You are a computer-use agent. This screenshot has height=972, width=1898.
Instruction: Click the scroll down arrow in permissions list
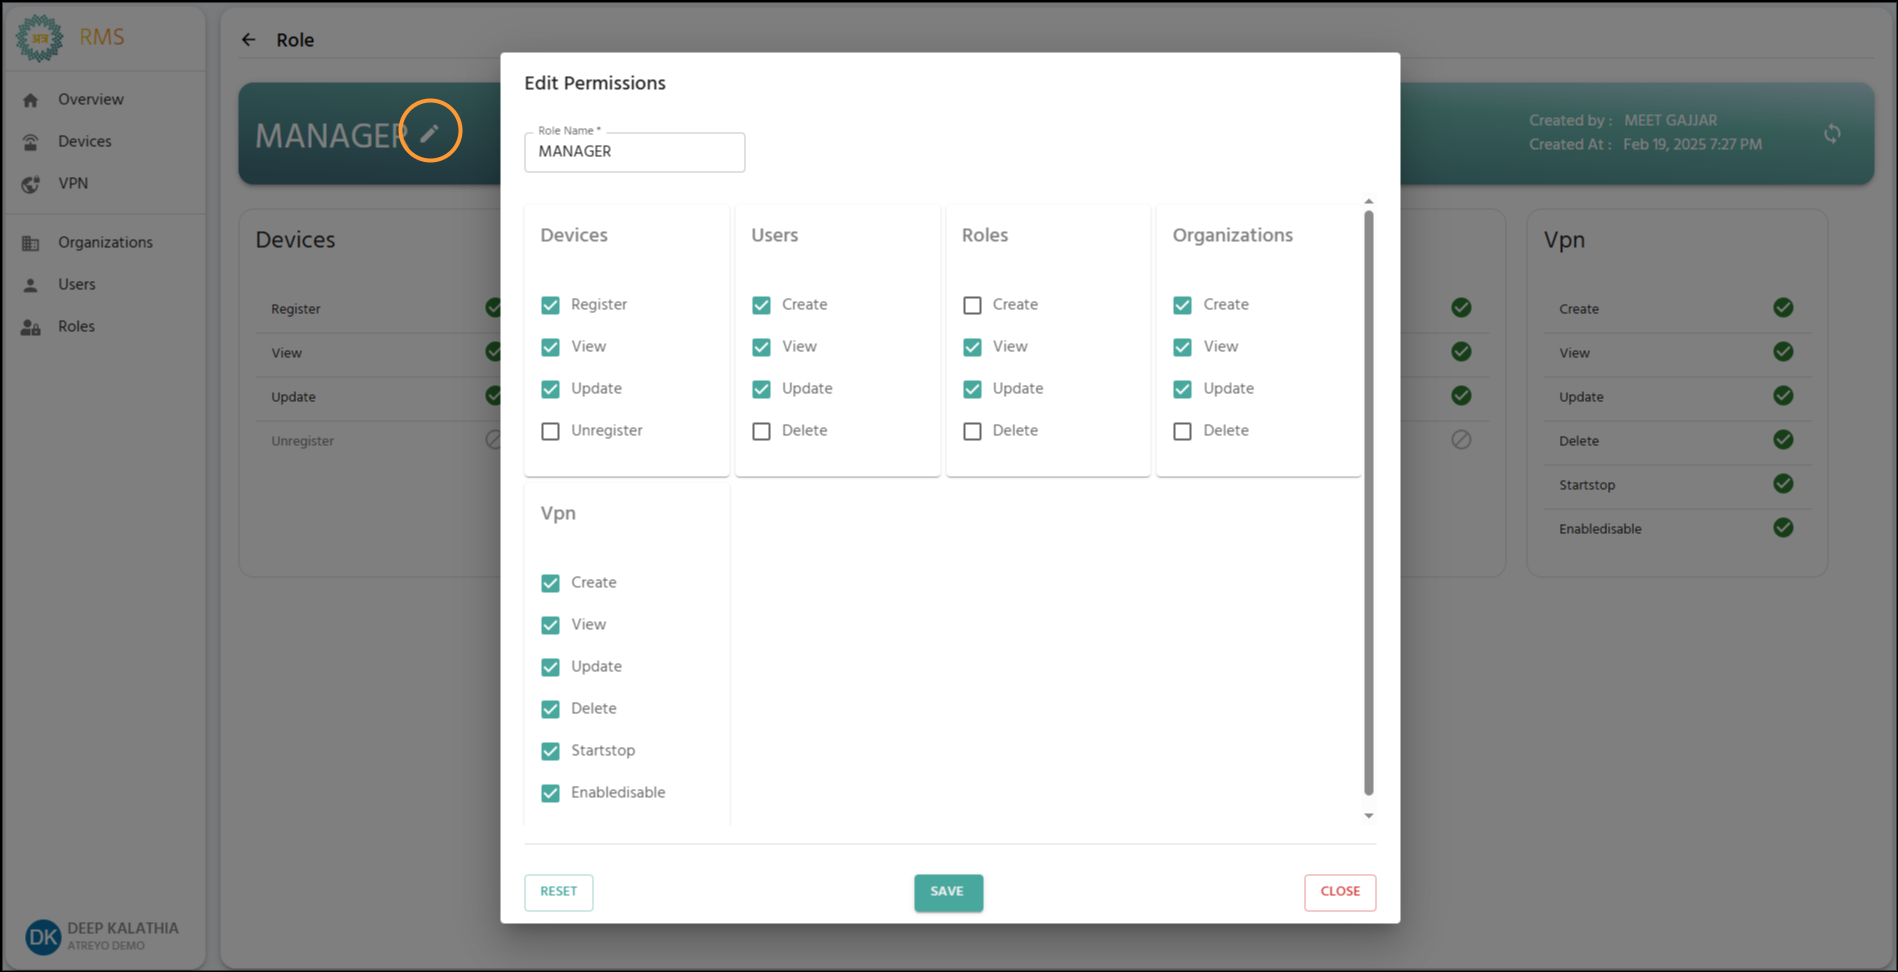(1368, 816)
